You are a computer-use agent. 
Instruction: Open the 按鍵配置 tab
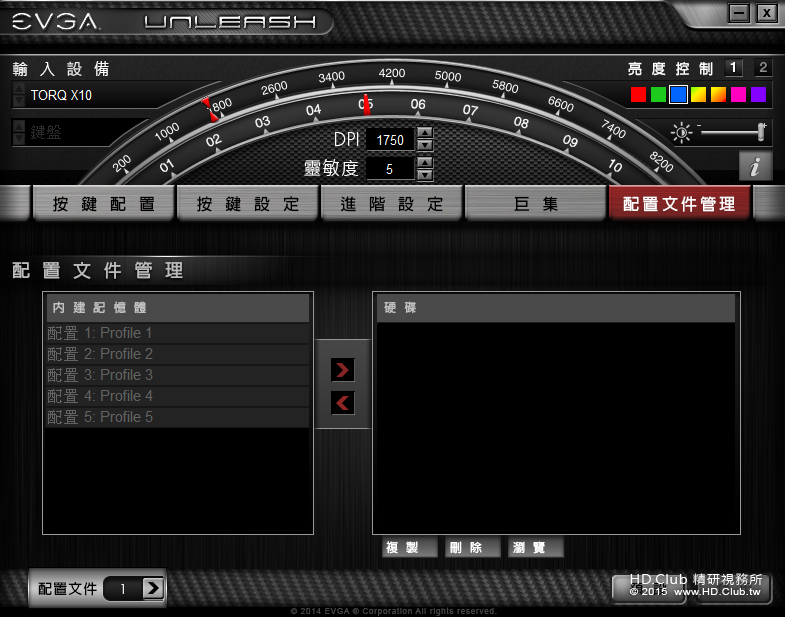[x=104, y=203]
